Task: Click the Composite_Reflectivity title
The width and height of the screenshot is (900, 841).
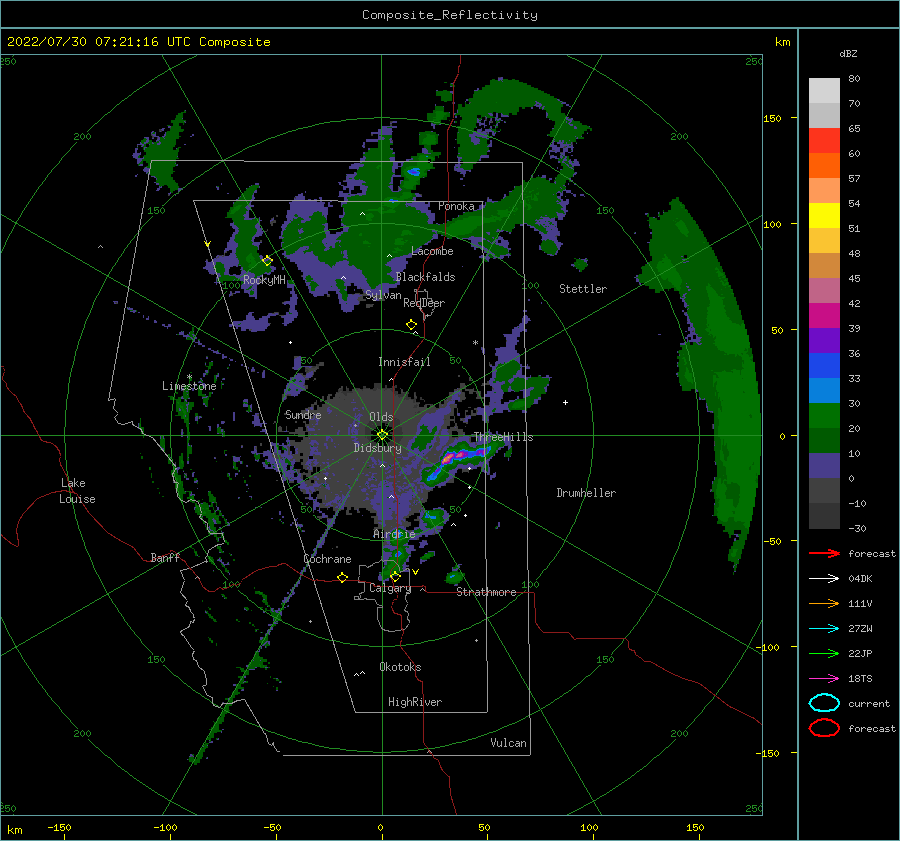Action: tap(449, 15)
